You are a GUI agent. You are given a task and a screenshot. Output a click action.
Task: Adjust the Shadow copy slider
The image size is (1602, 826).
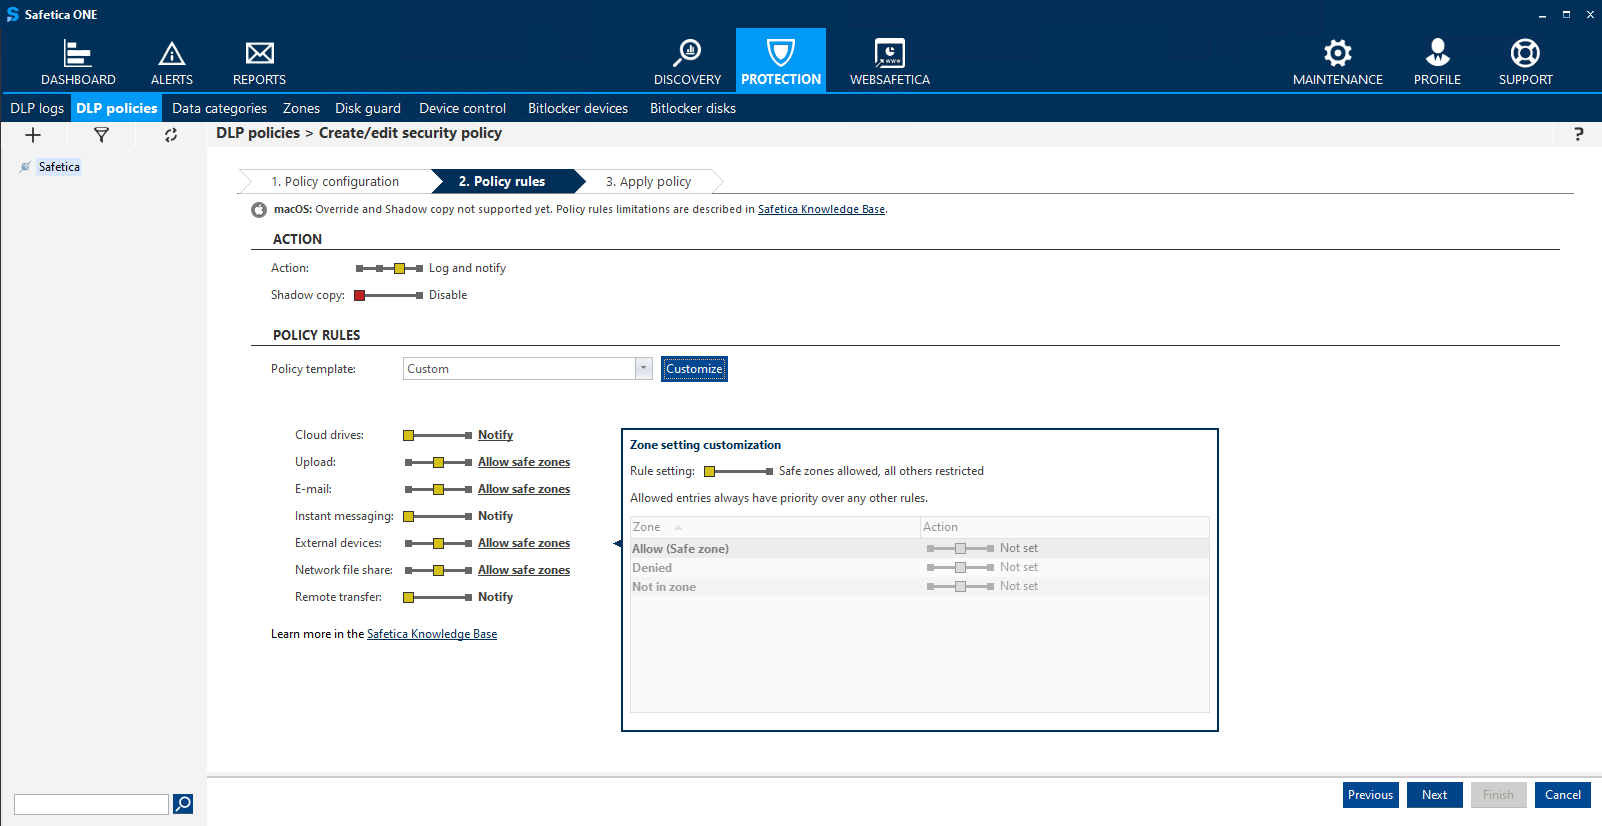point(389,295)
